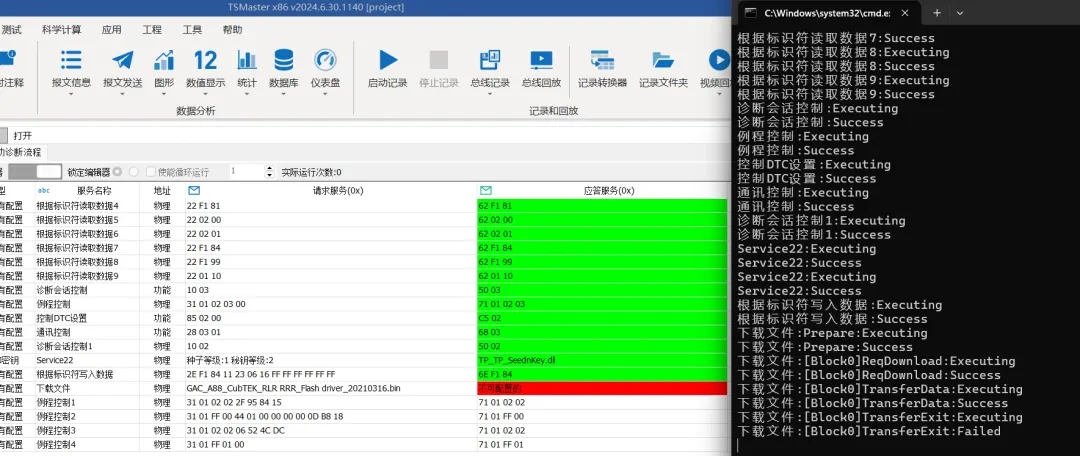Click the 地址 column header
1080x456 pixels.
pos(163,190)
